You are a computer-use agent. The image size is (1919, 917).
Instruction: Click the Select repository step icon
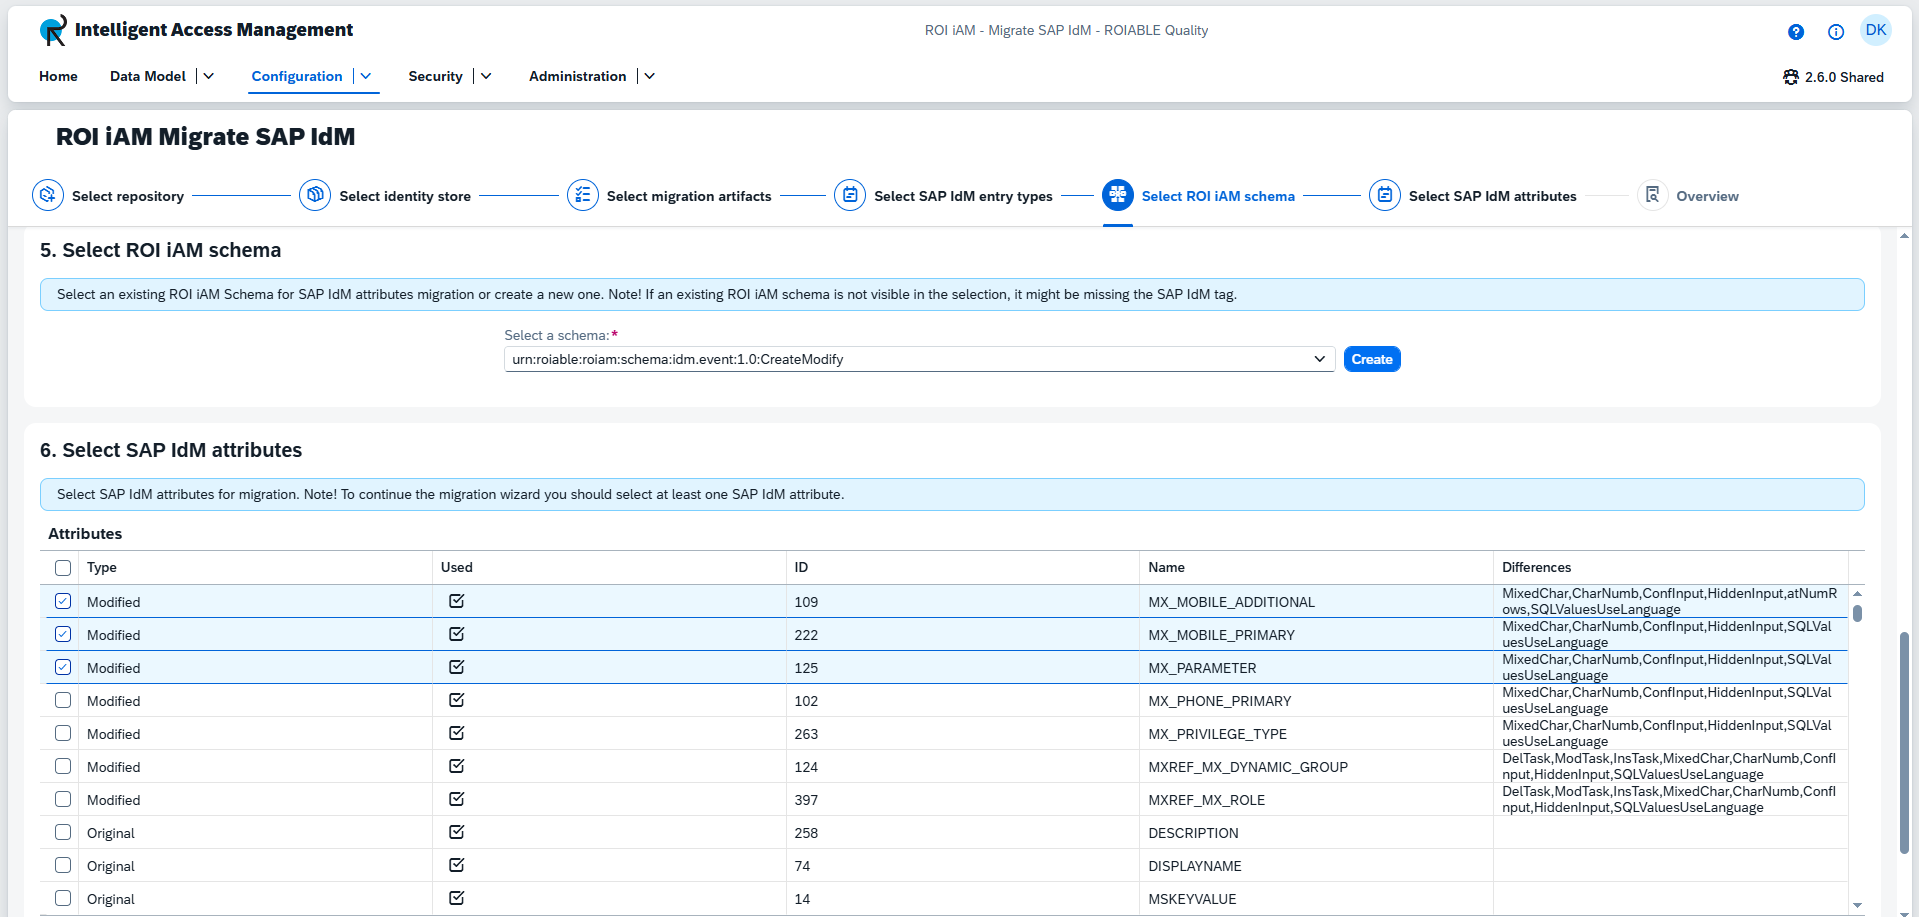pos(47,195)
